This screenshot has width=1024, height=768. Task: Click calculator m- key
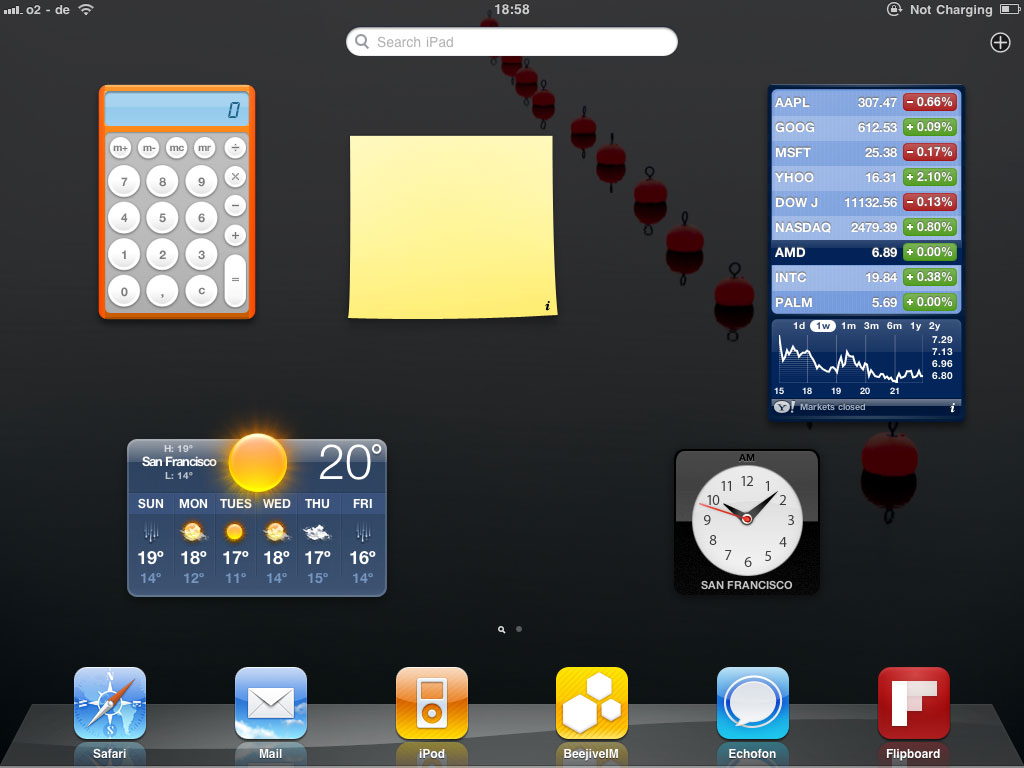(x=149, y=148)
